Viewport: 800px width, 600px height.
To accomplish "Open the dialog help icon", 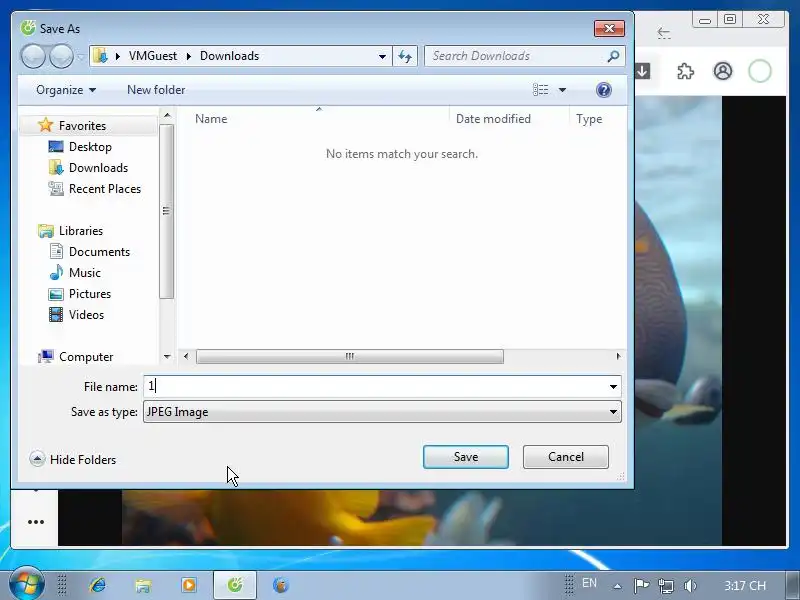I will pos(604,90).
